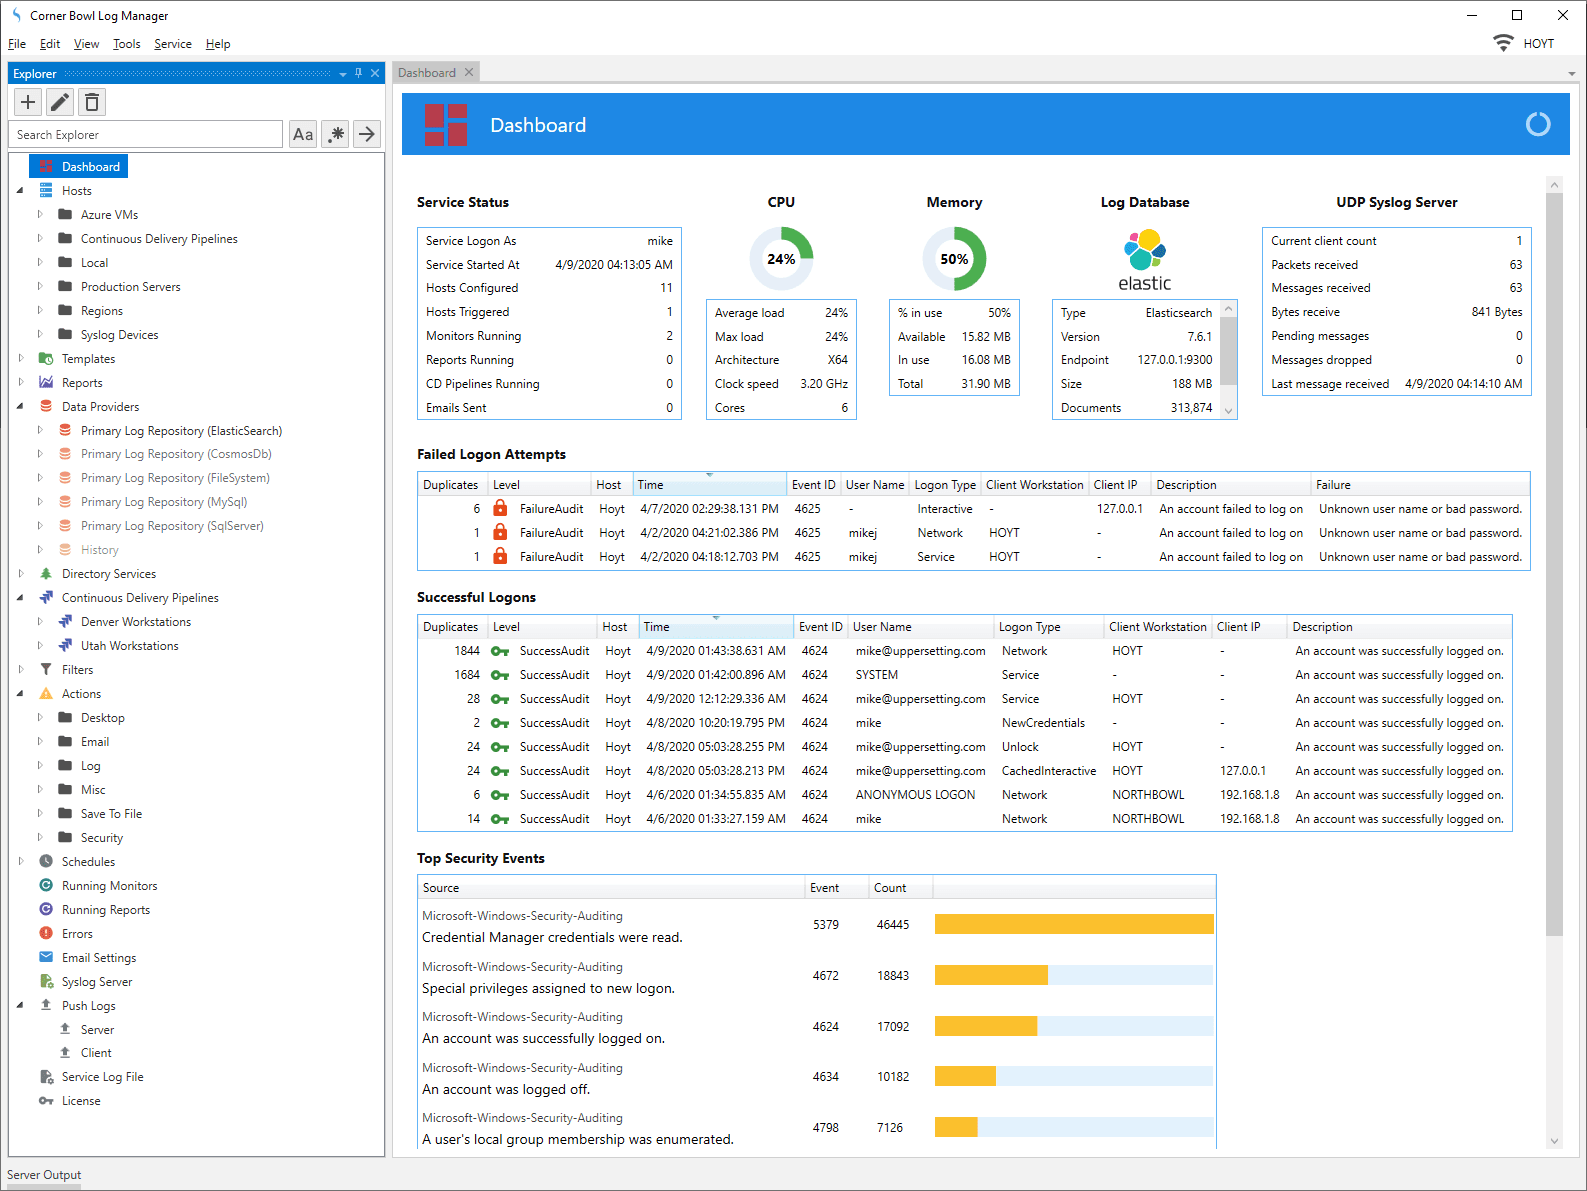Select Primary Log Repository (ElasticSearch)
Image resolution: width=1587 pixels, height=1191 pixels.
click(x=181, y=431)
